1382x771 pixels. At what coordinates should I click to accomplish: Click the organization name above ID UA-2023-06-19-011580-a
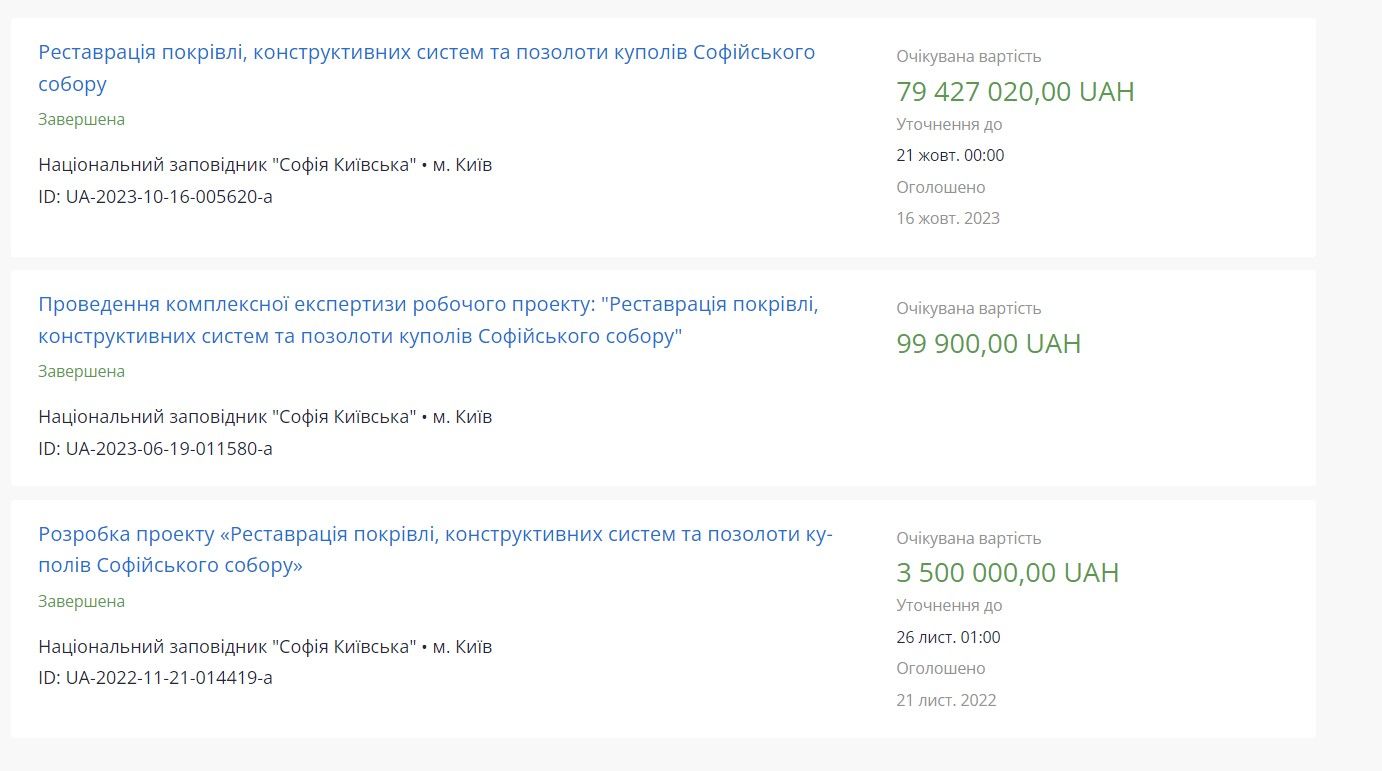click(x=227, y=417)
